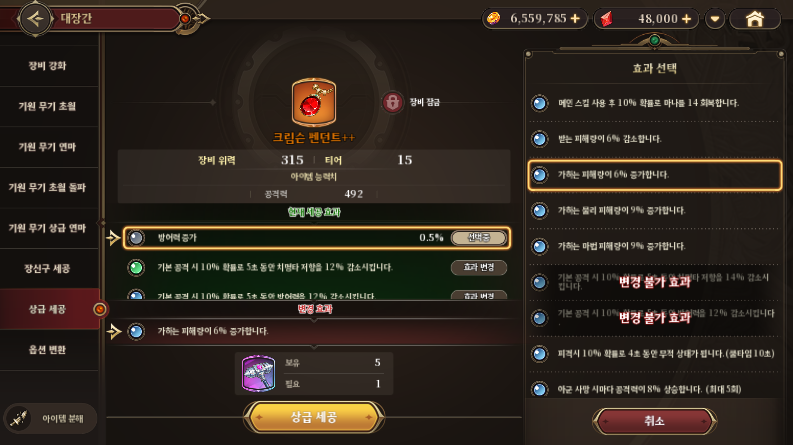The image size is (793, 445).
Task: Click 효과 변경 beside the 치명타 저항 effect
Action: 478,267
